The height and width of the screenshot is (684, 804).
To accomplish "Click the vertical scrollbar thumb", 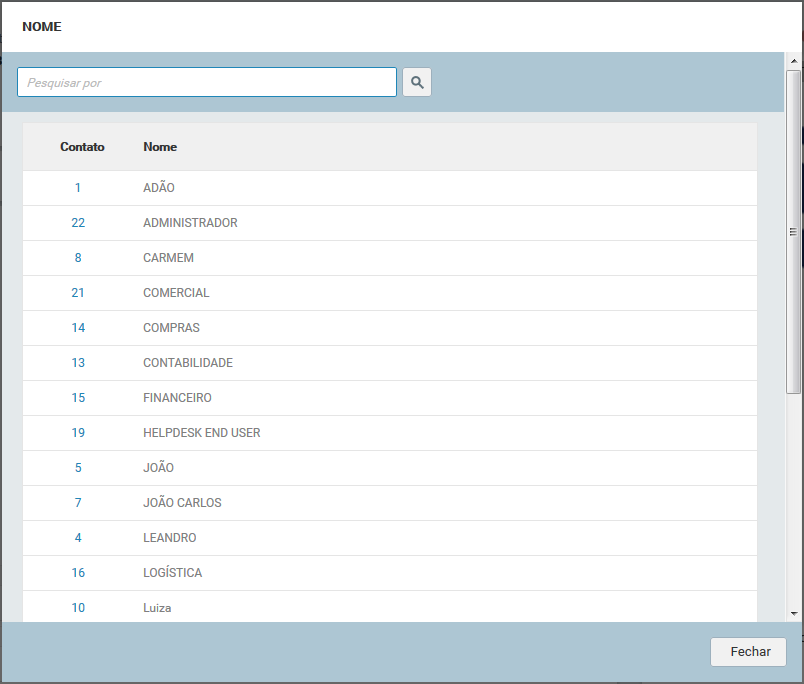I will (794, 230).
